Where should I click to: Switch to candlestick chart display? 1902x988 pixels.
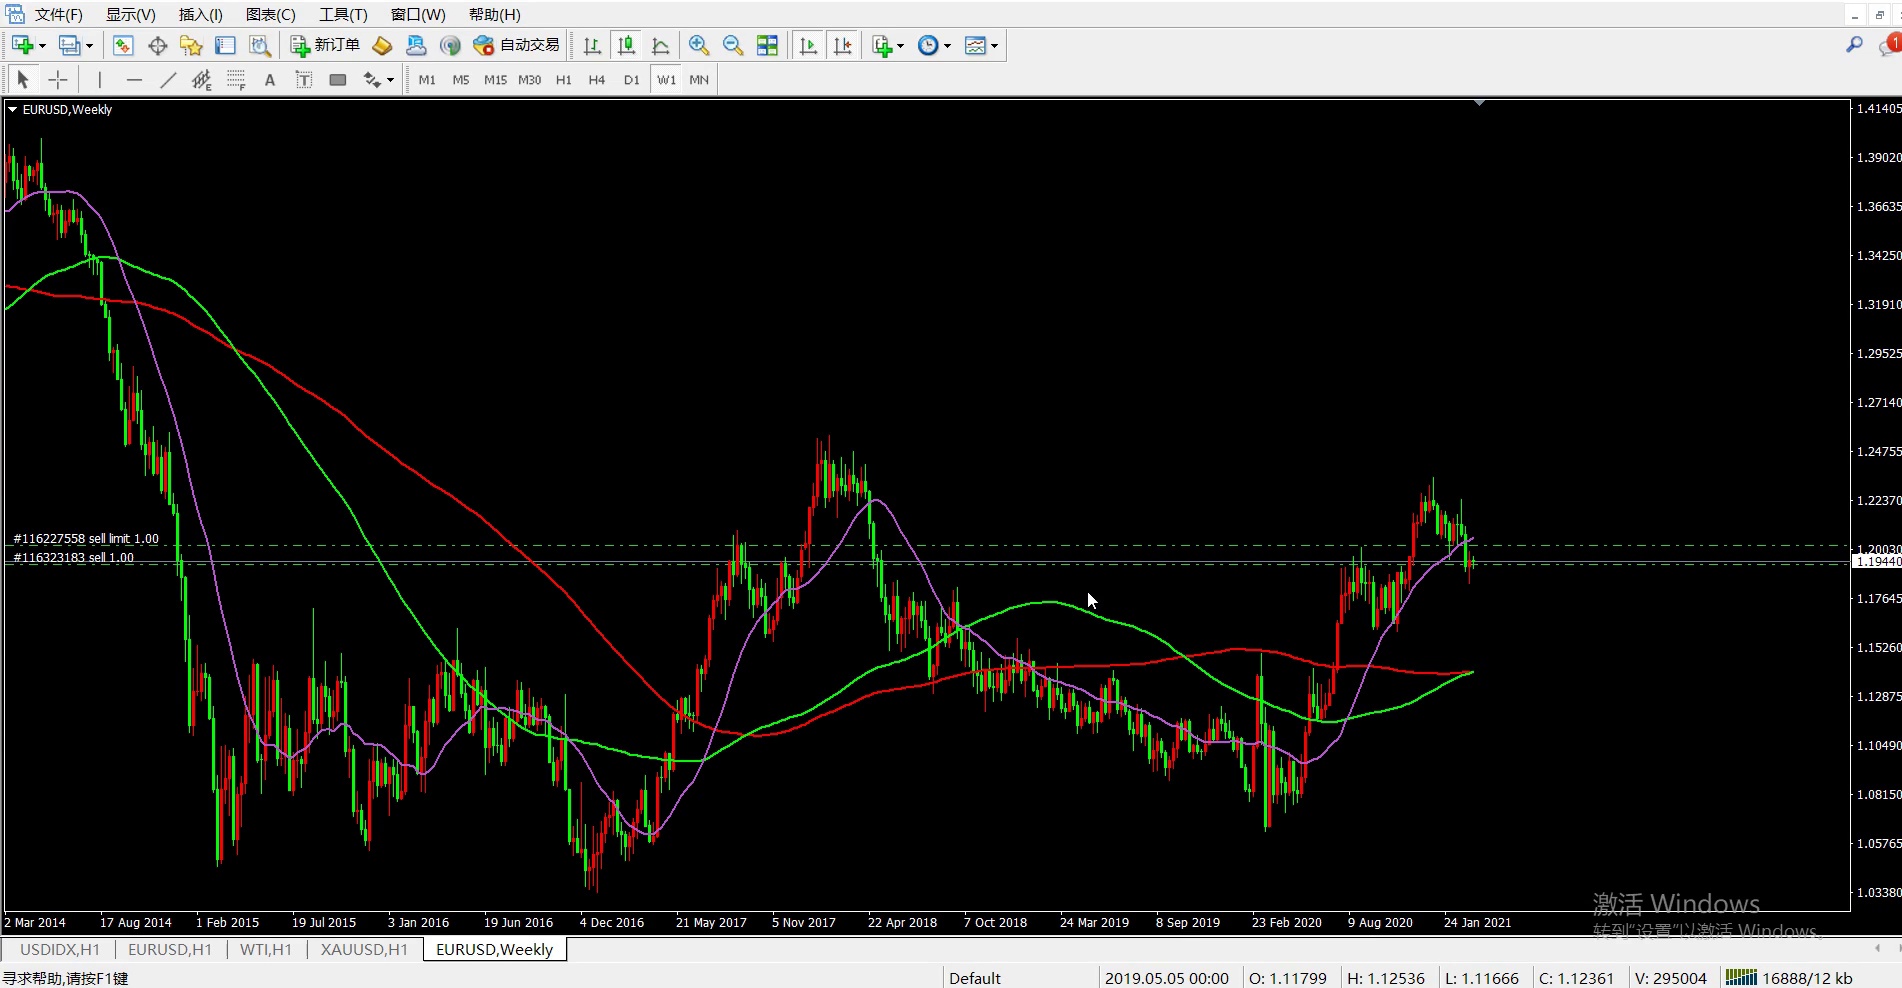(x=627, y=45)
